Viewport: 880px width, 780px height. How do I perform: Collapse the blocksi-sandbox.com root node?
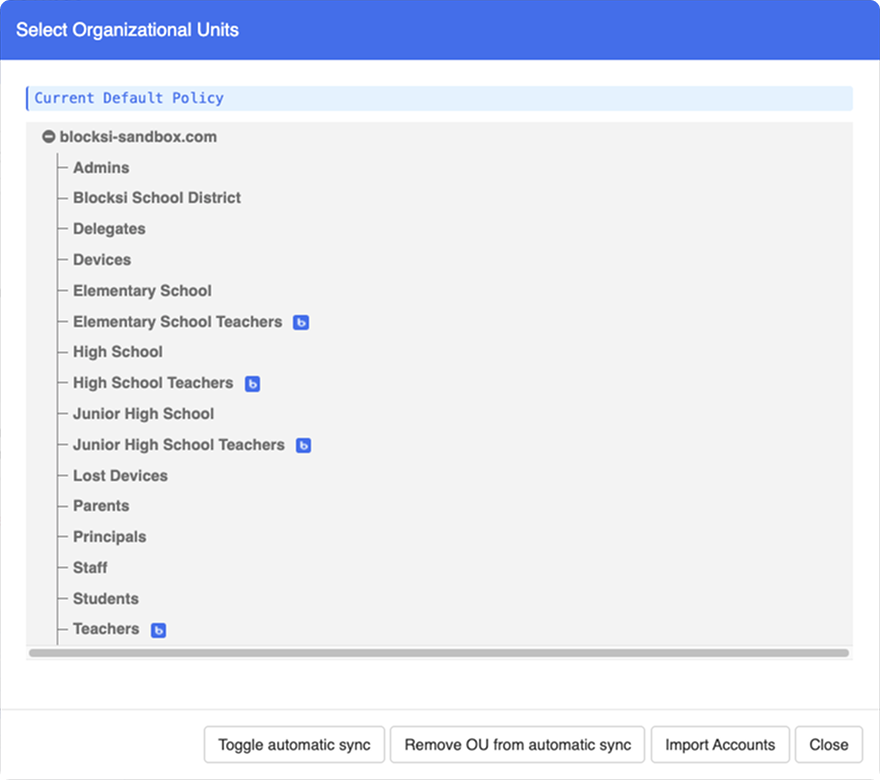(49, 136)
